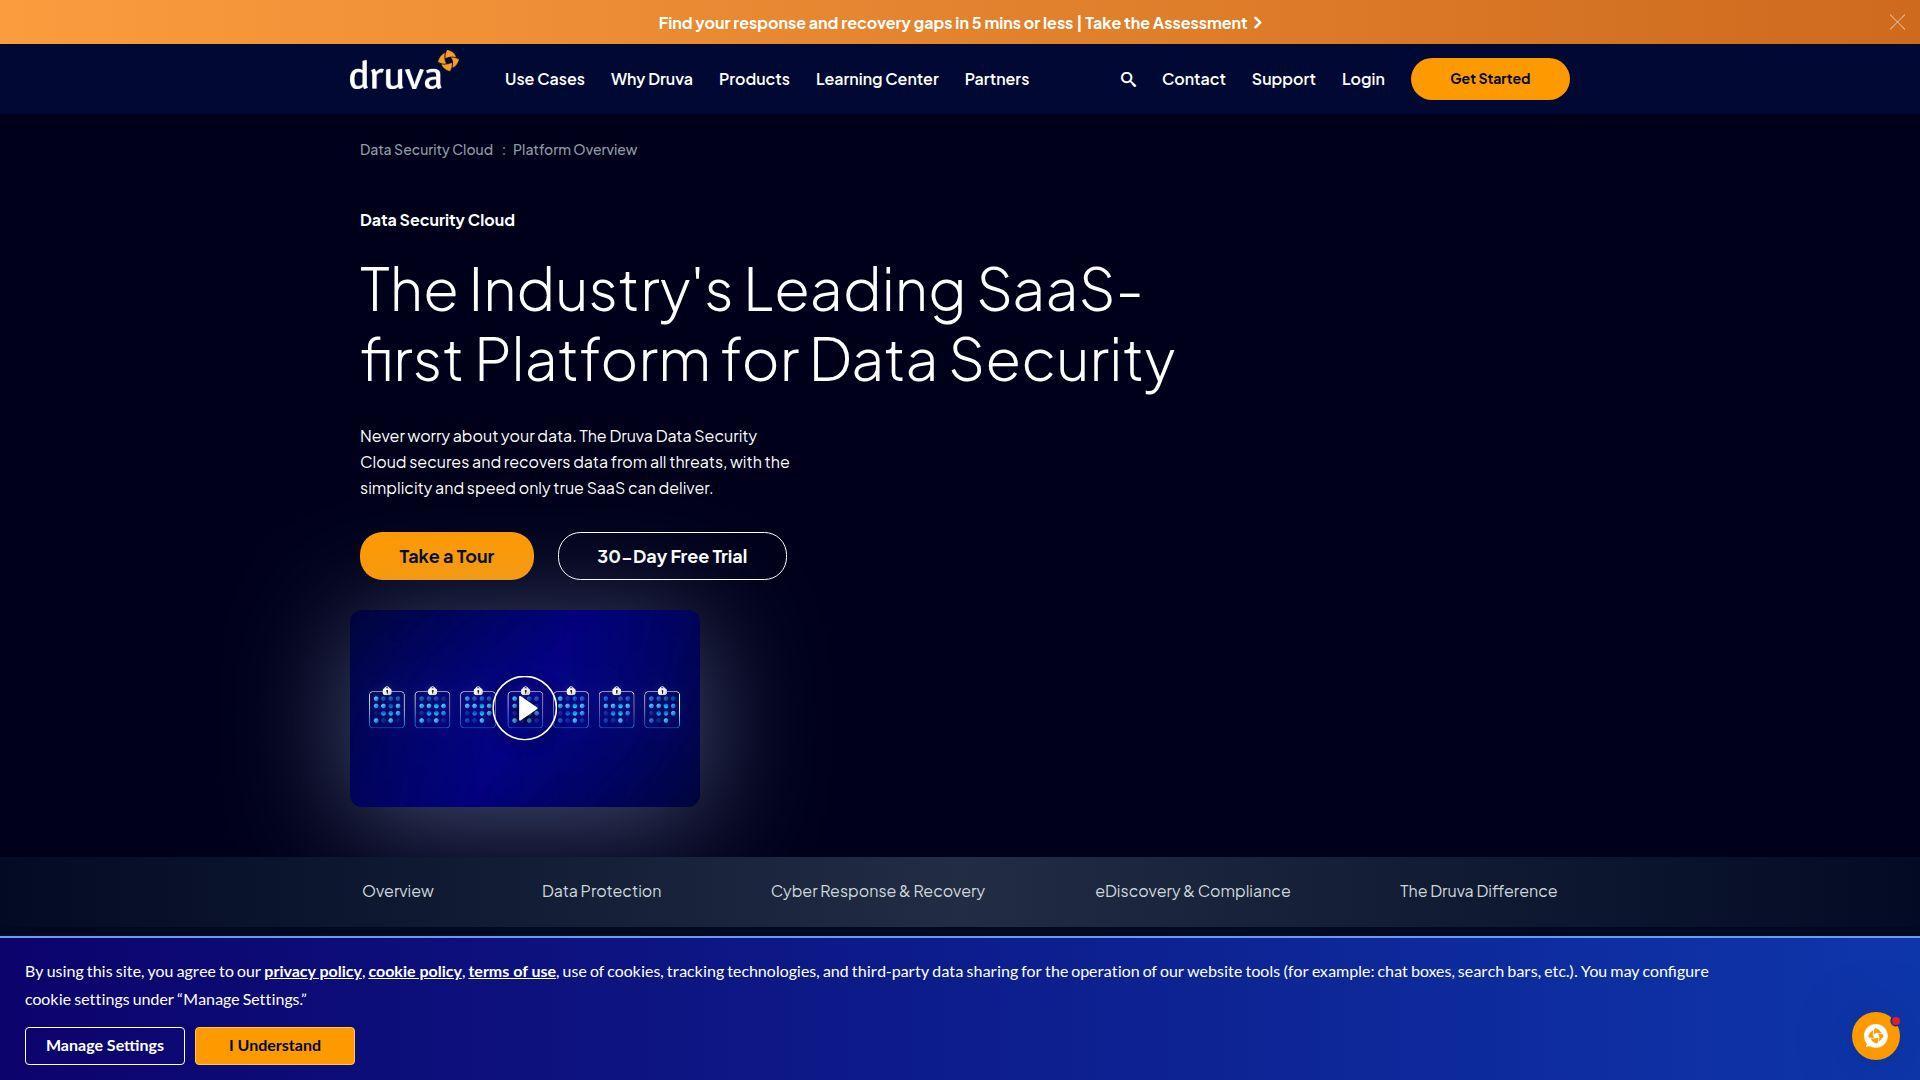The width and height of the screenshot is (1920, 1080).
Task: Click the Data Security Cloud breadcrumb
Action: coord(426,150)
